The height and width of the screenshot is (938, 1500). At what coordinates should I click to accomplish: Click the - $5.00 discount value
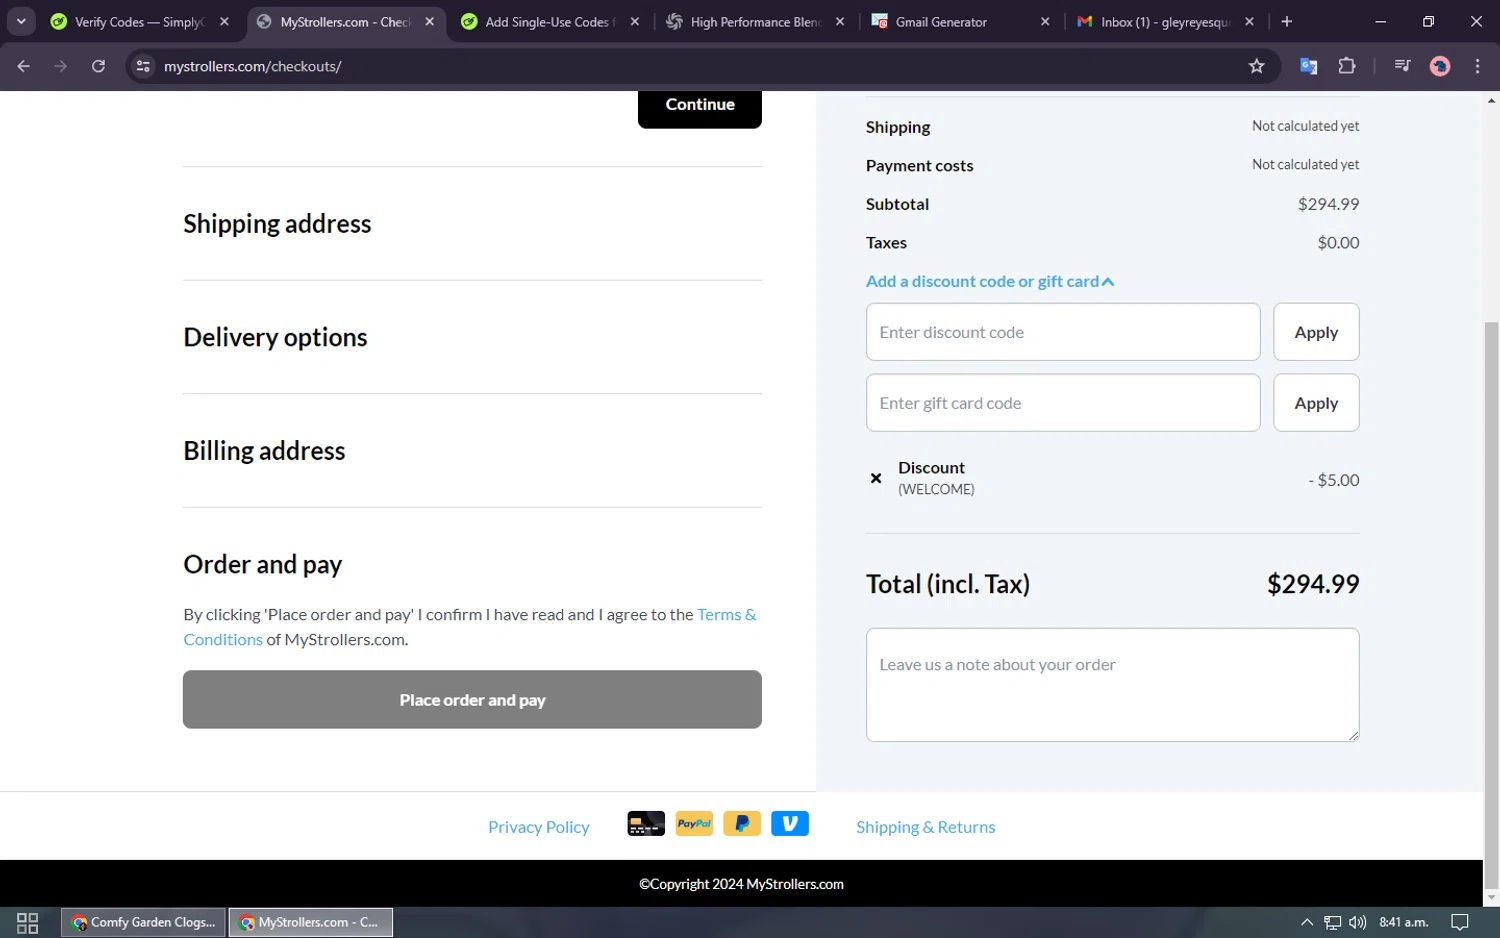pyautogui.click(x=1334, y=480)
